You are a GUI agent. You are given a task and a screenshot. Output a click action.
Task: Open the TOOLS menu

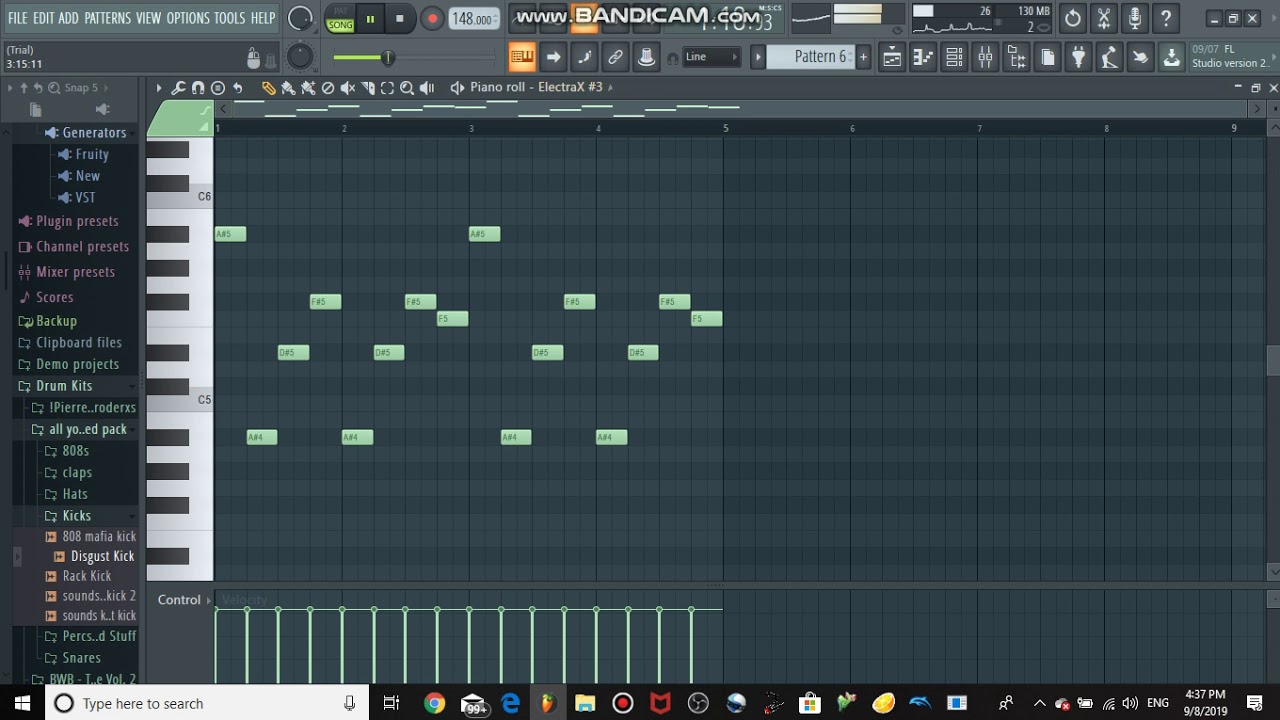(x=229, y=18)
